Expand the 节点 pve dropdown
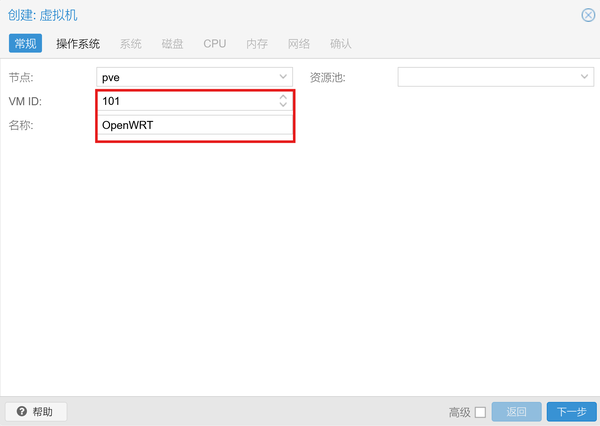The width and height of the screenshot is (600, 426). (x=283, y=77)
